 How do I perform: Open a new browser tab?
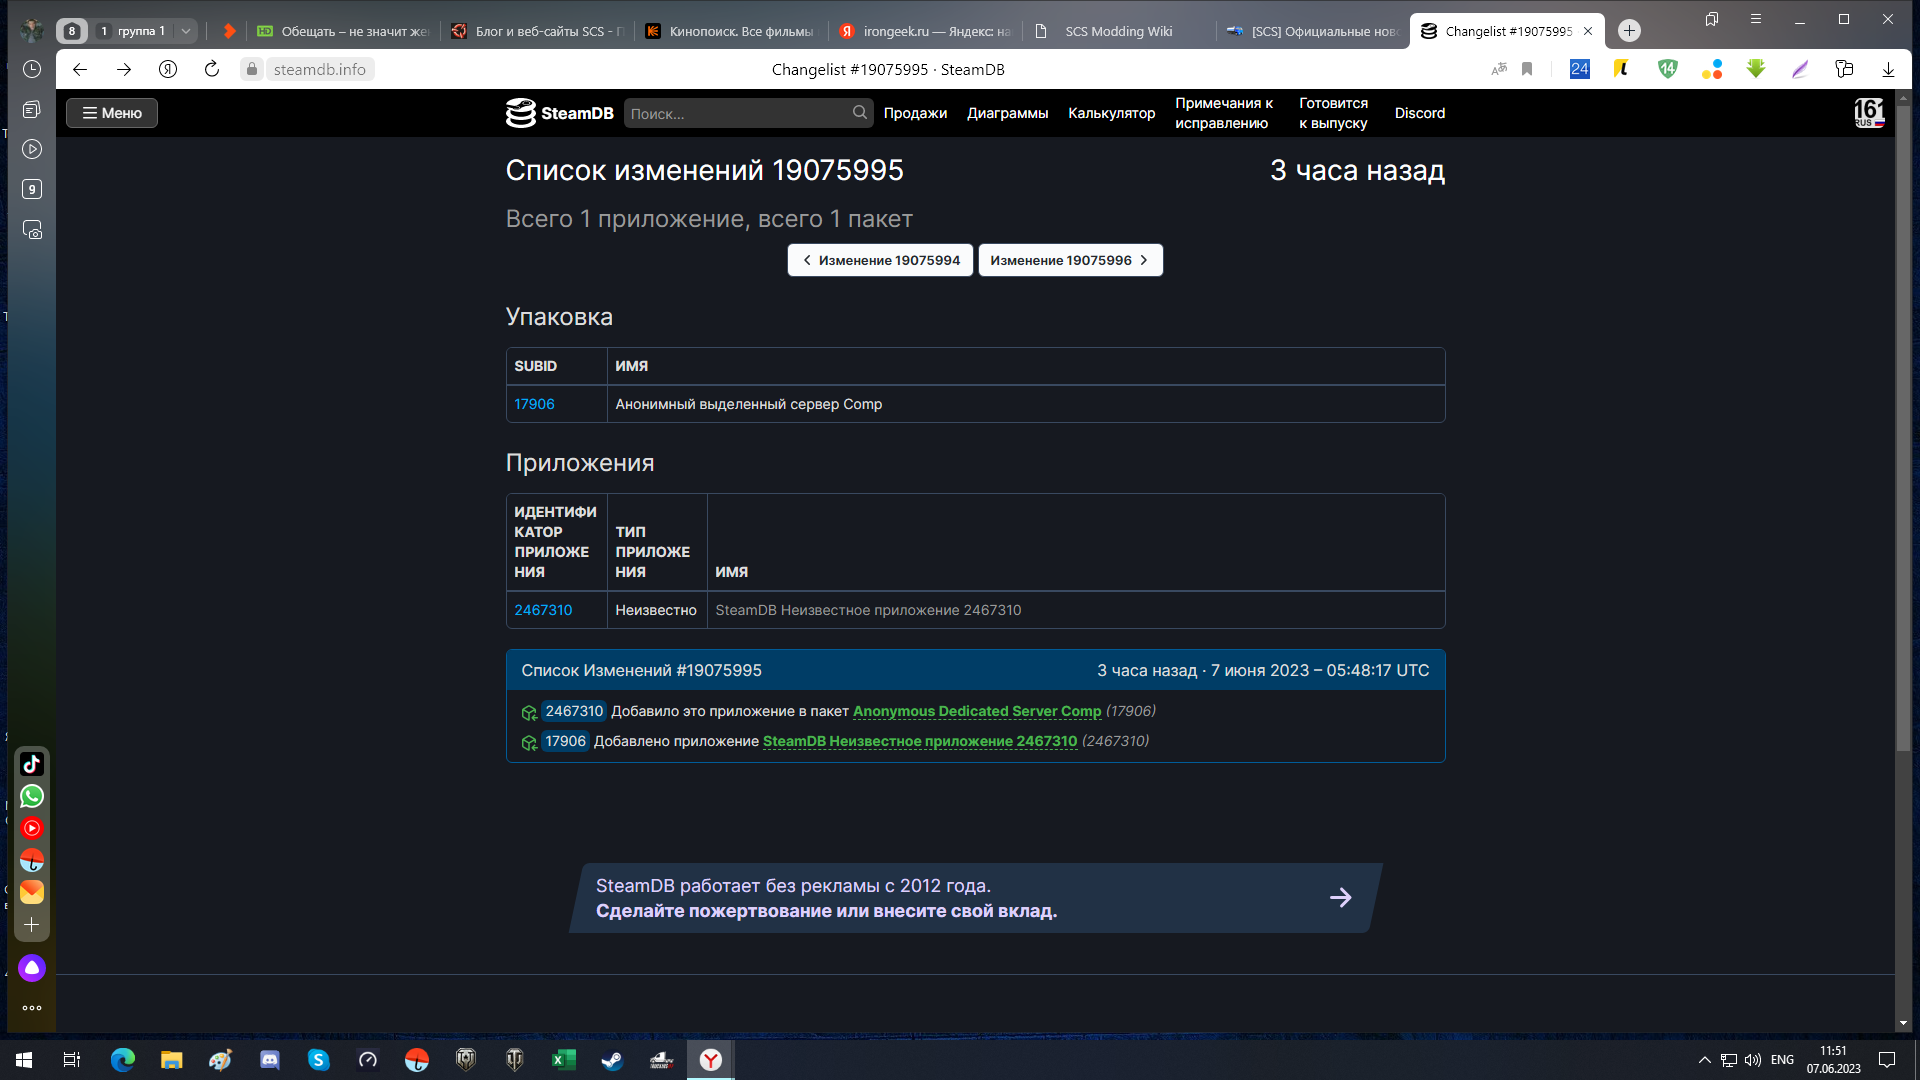point(1630,31)
